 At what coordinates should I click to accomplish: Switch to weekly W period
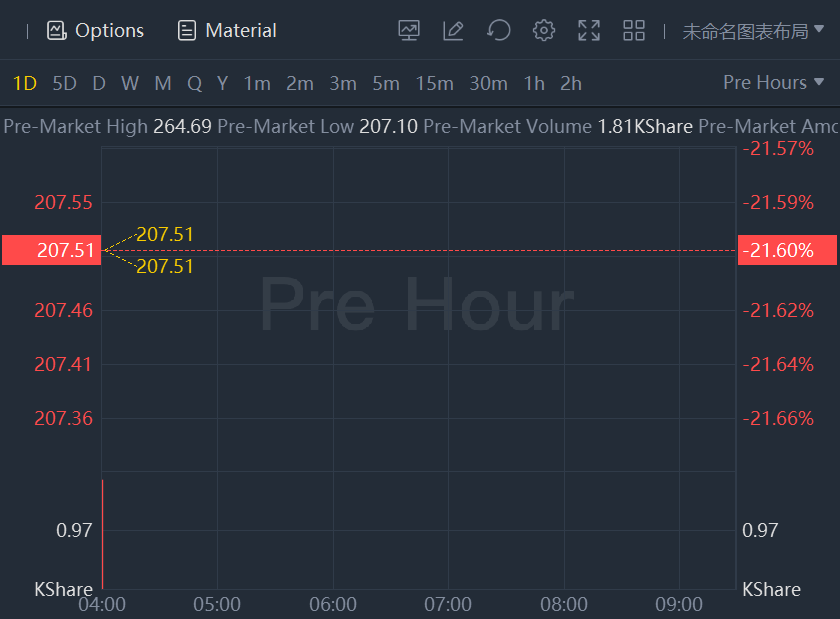pyautogui.click(x=130, y=83)
